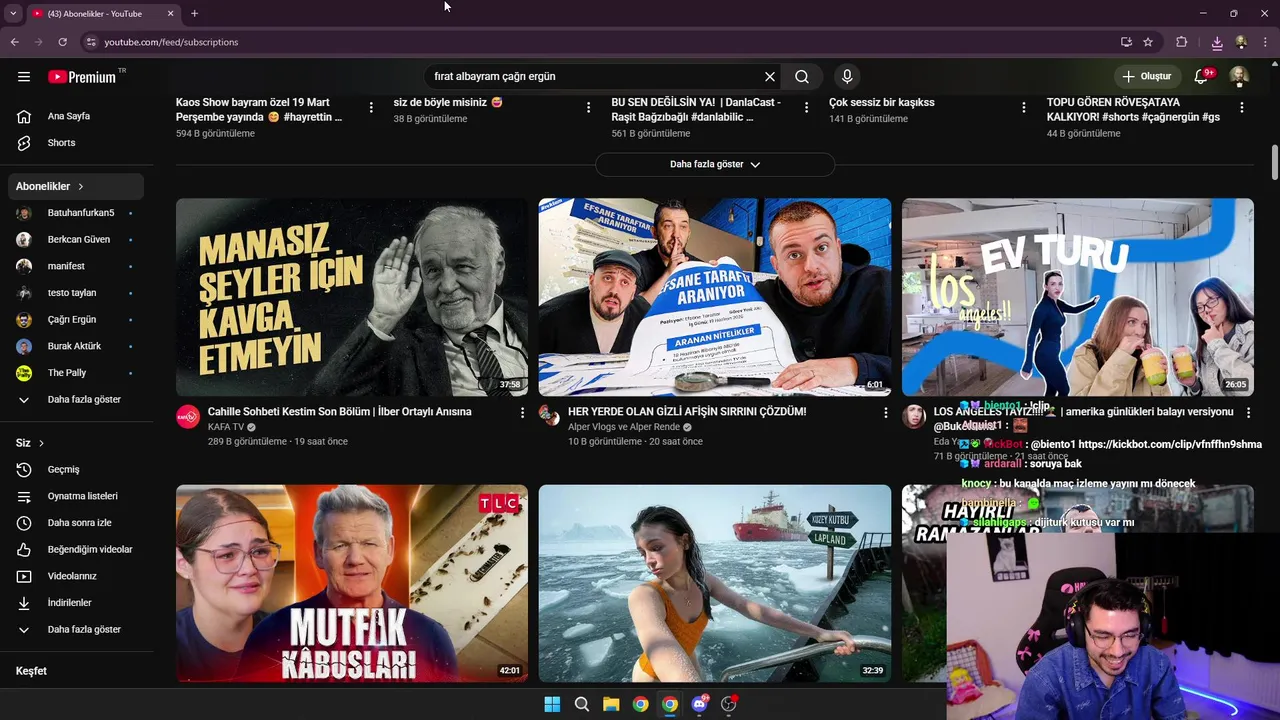The height and width of the screenshot is (720, 1280).
Task: Open testo taylan channel
Action: click(76, 293)
